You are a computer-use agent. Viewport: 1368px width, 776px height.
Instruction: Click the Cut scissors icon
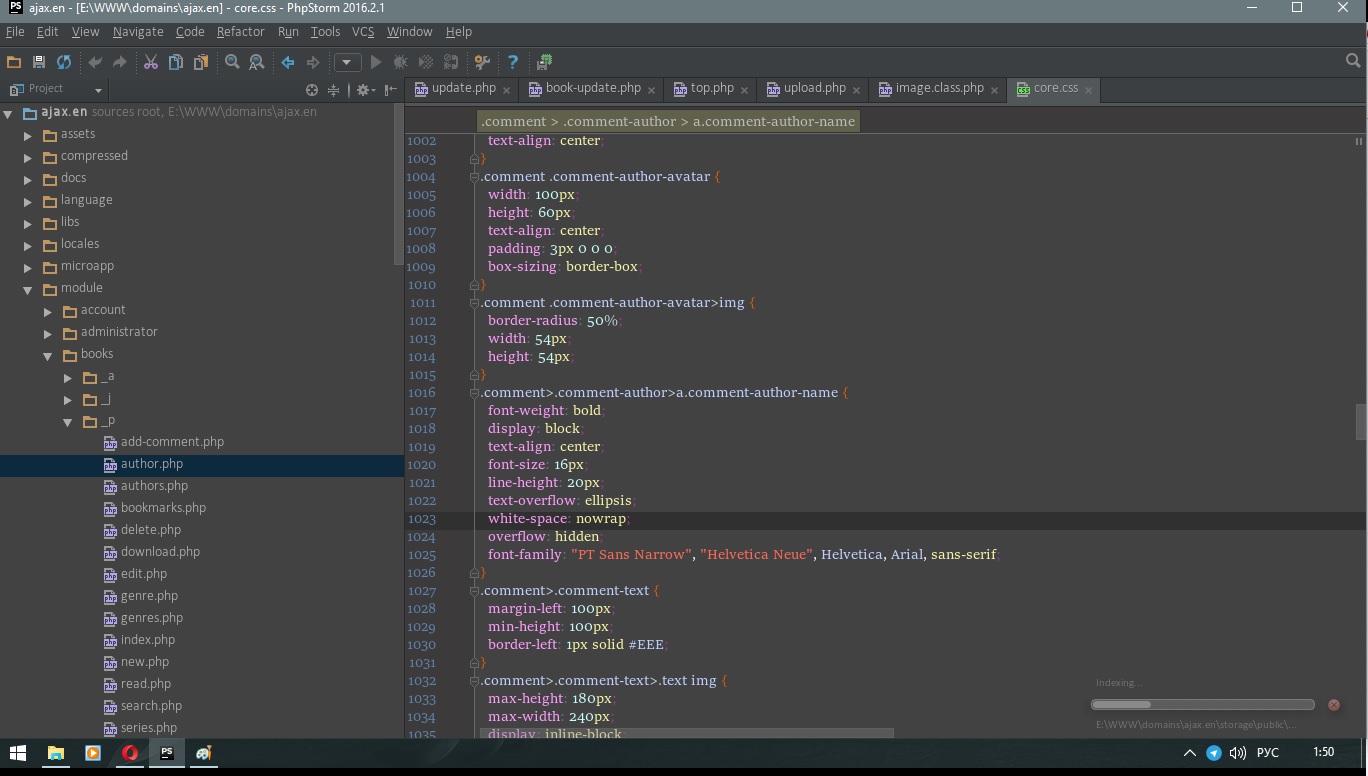pos(151,62)
